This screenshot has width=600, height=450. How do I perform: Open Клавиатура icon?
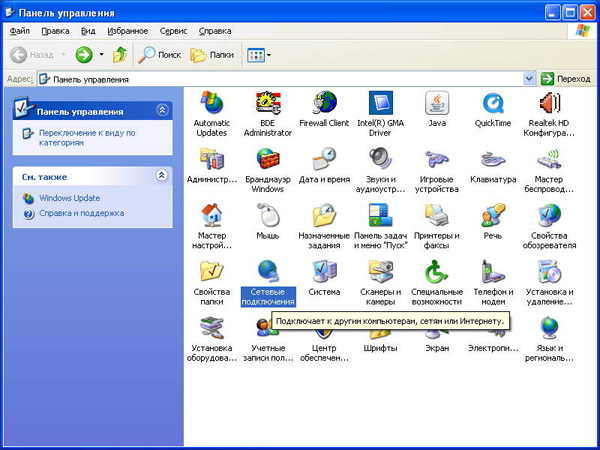493,159
